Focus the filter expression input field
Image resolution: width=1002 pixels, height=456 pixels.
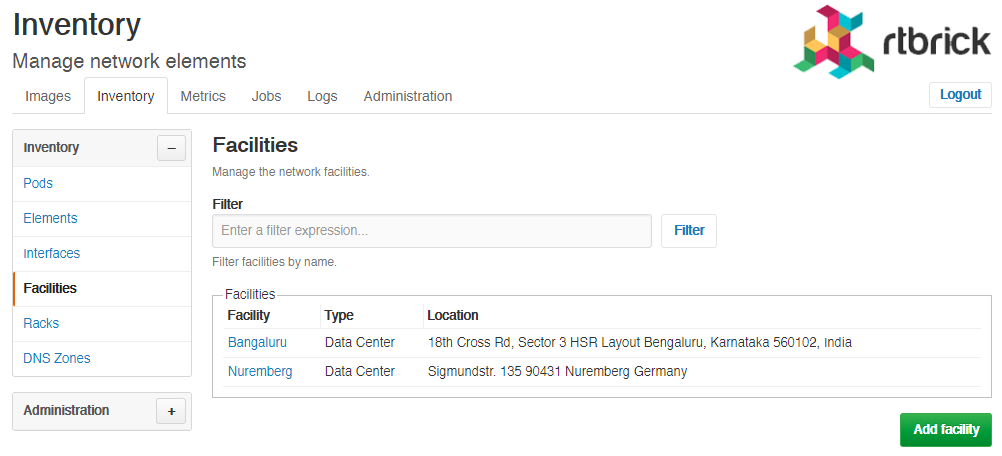tap(432, 231)
